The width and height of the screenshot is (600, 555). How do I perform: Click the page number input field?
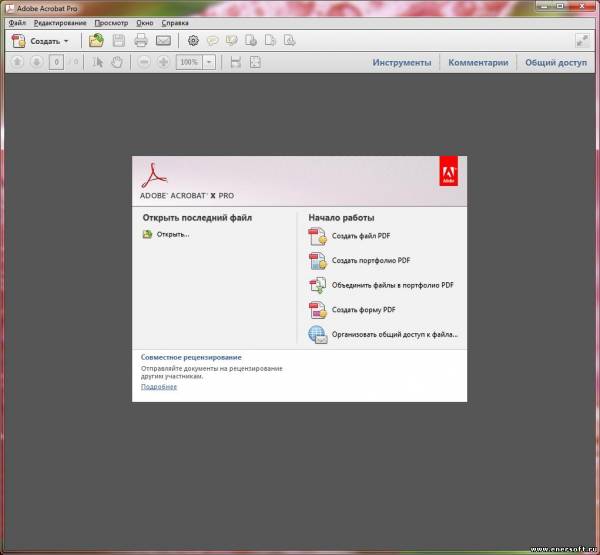tap(56, 62)
